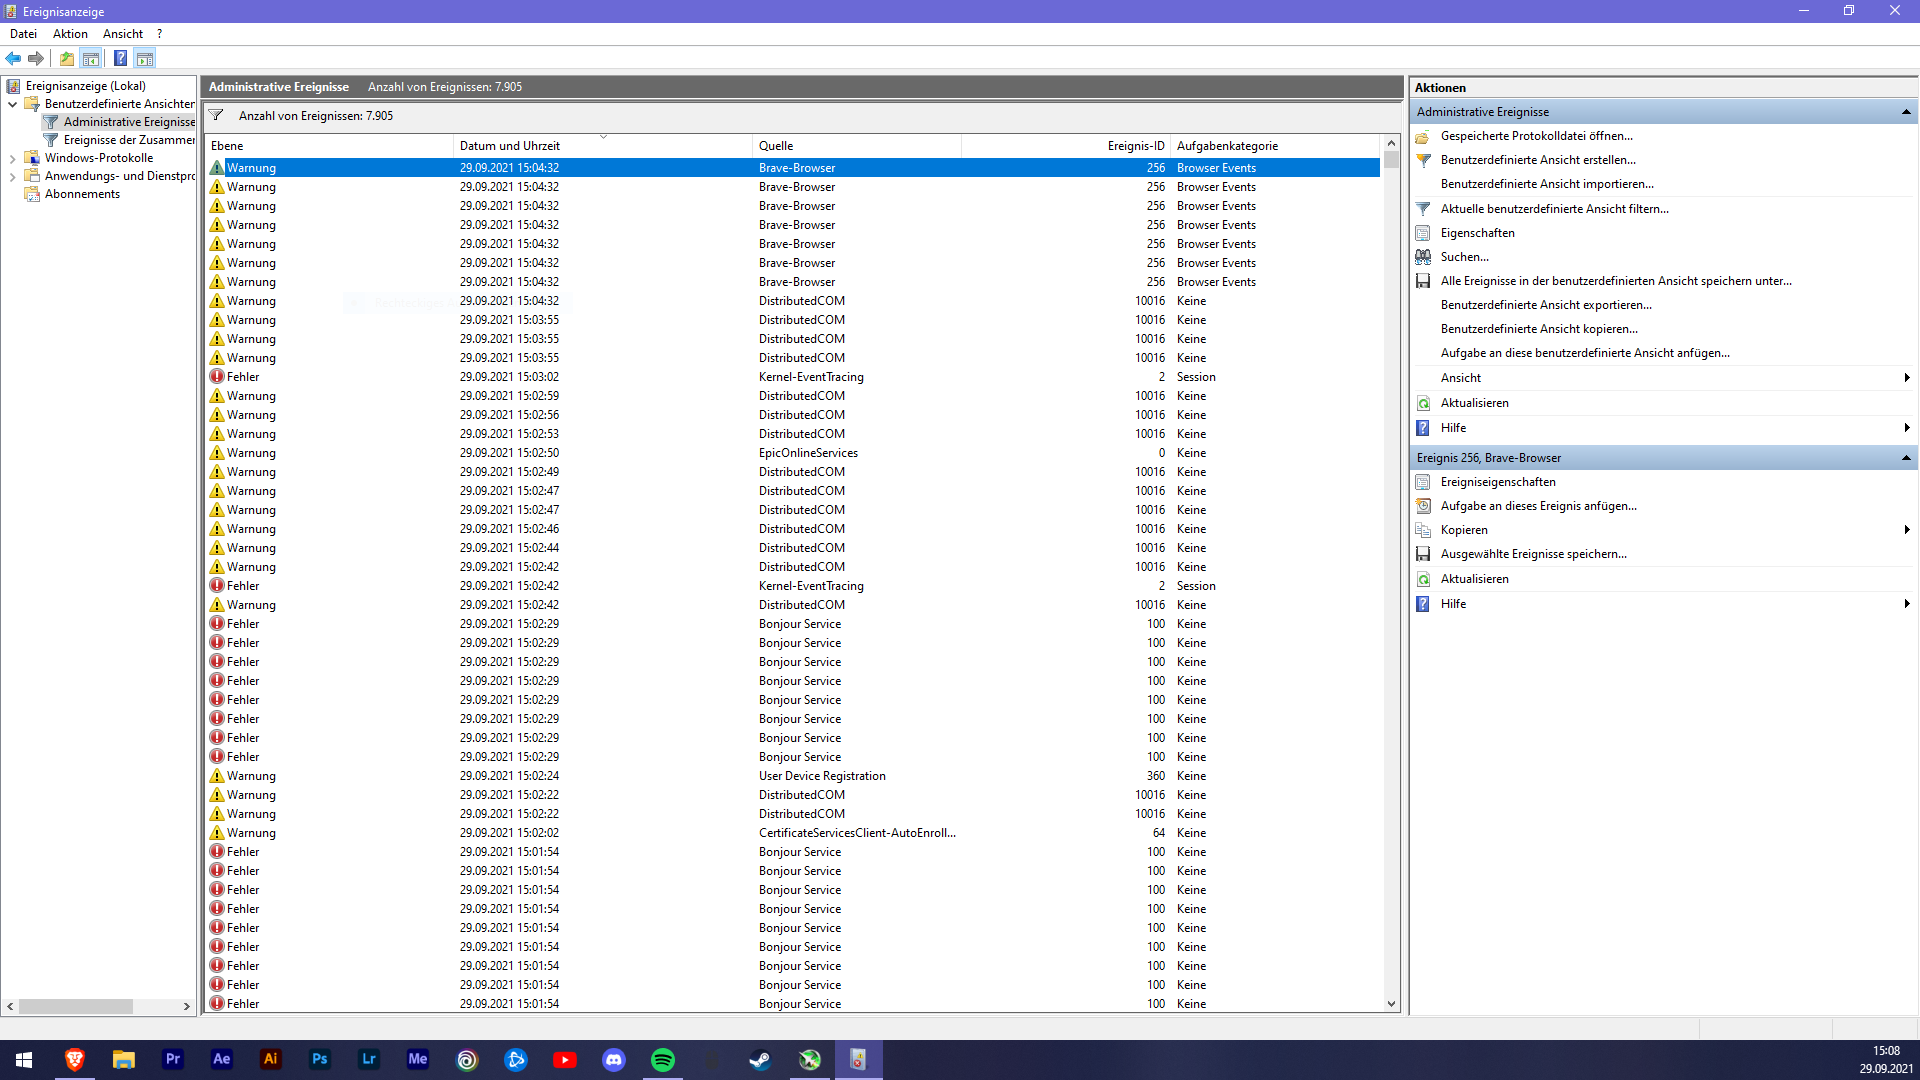Click the filter funnel icon above event list
Screen dimensions: 1920x1080
pos(216,115)
